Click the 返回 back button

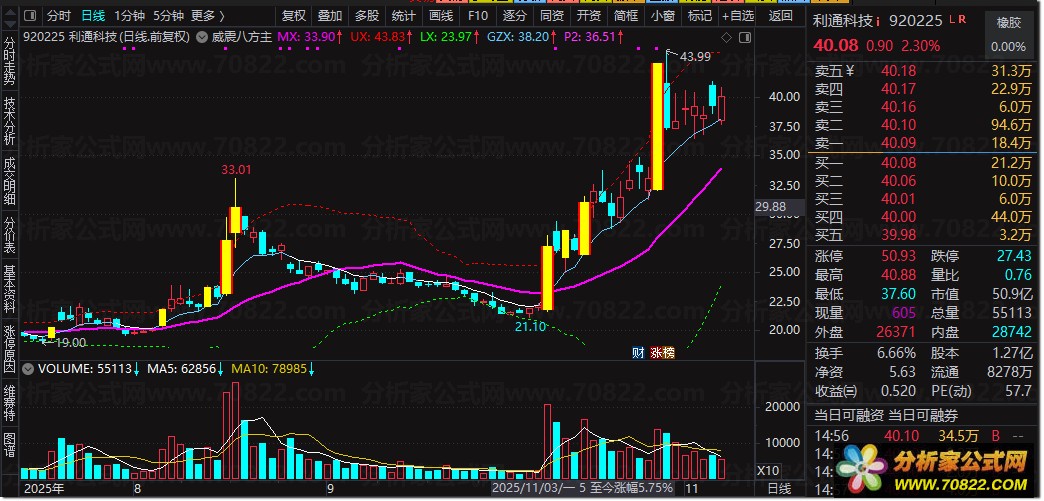(x=780, y=15)
